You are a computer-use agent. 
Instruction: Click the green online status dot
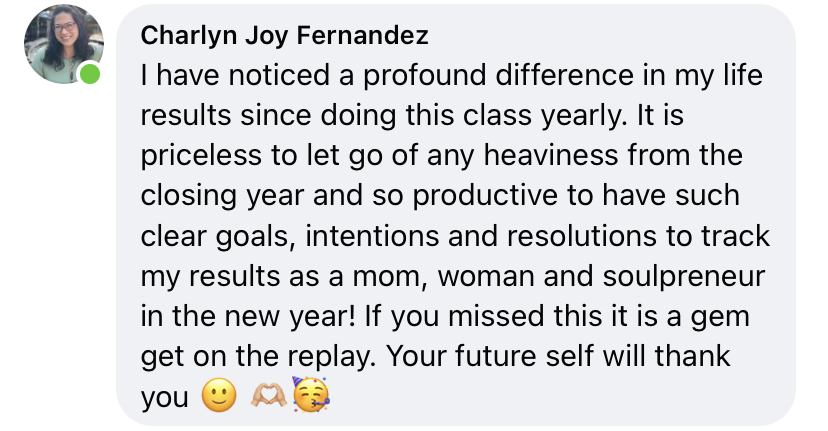pos(90,73)
